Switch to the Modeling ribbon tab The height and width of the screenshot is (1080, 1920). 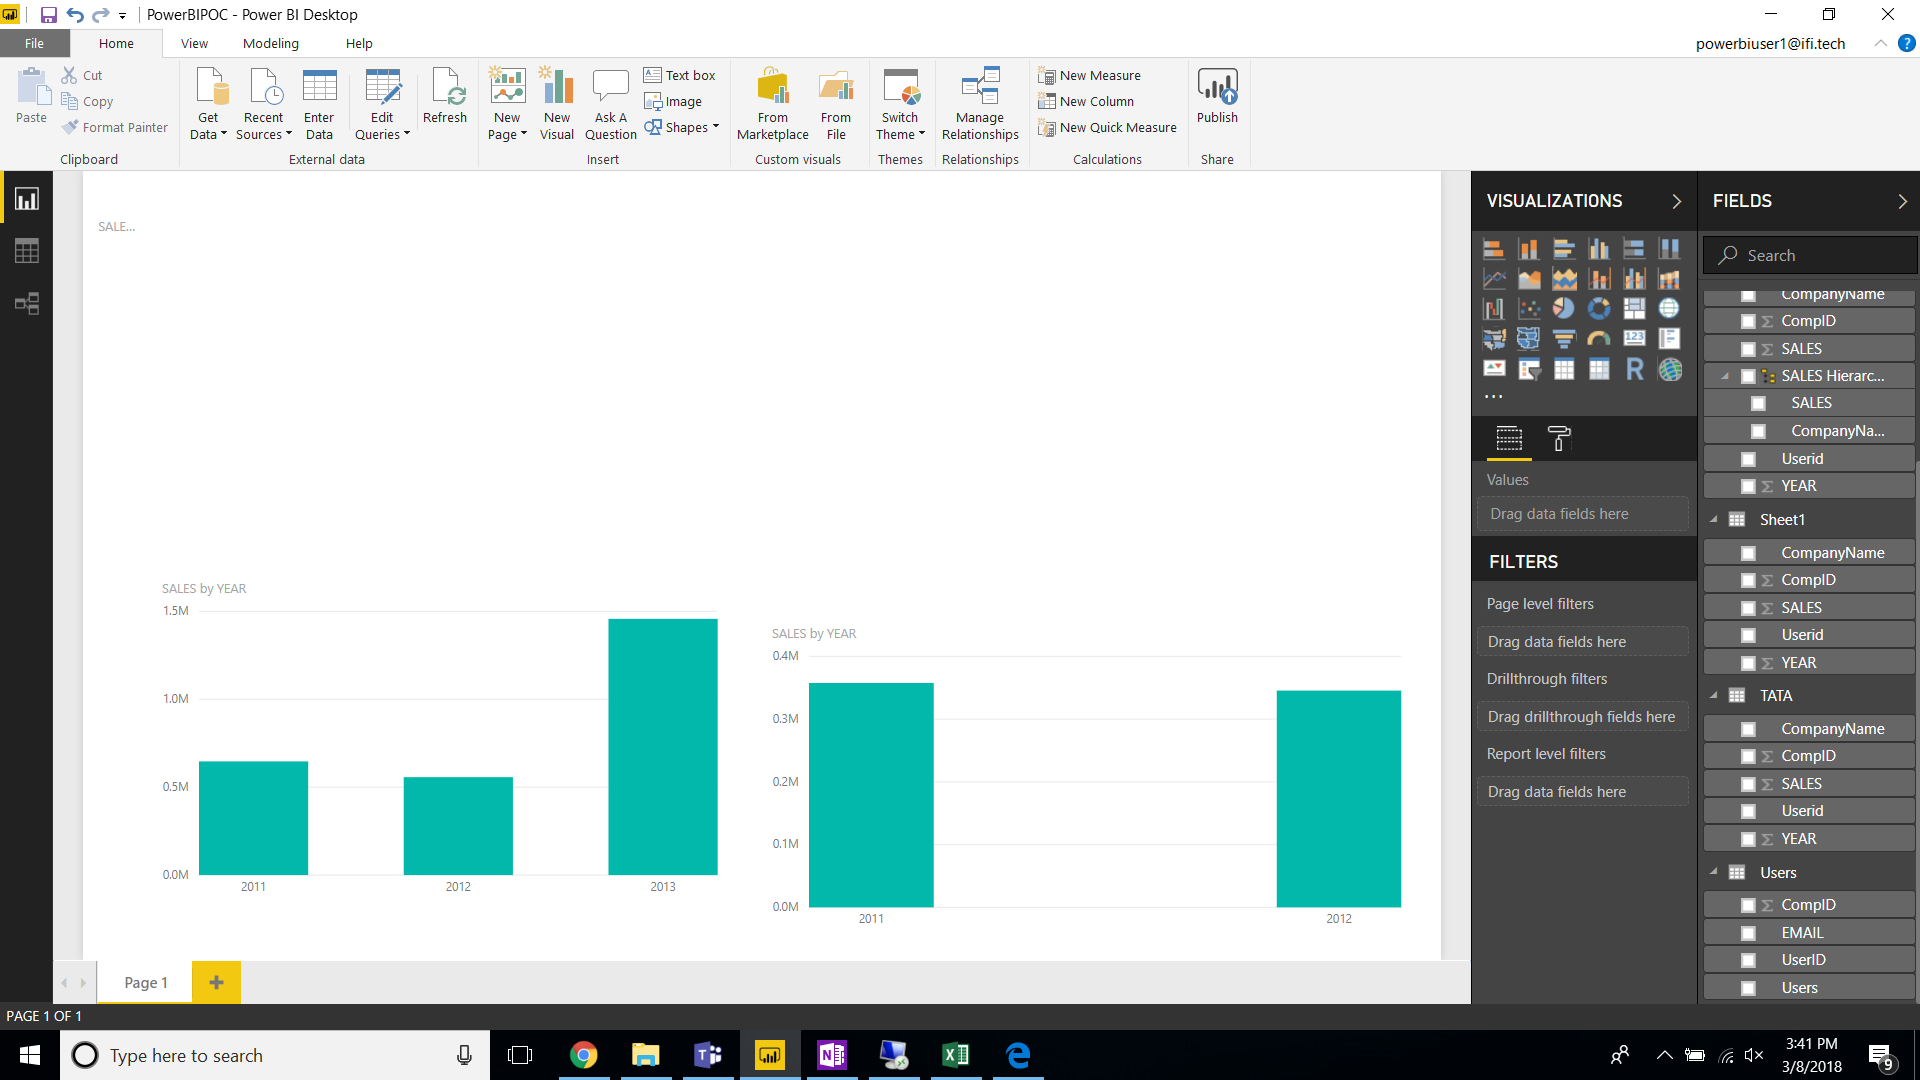pyautogui.click(x=271, y=44)
